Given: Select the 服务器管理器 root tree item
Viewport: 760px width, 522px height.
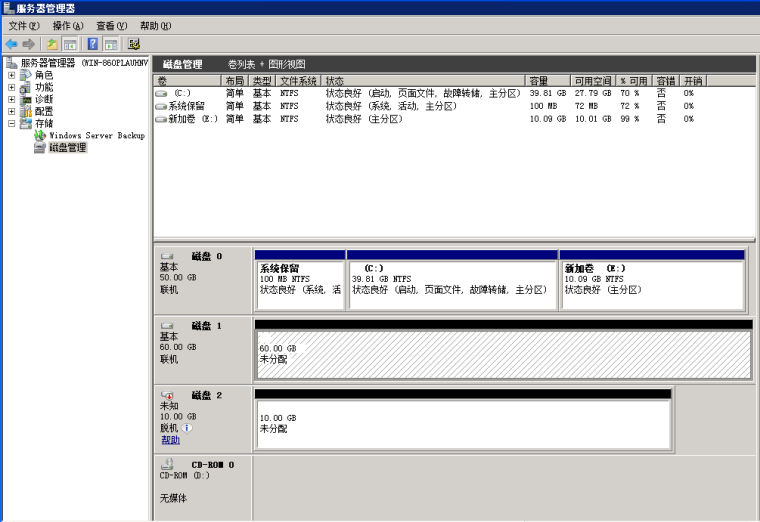Looking at the screenshot, I should pos(84,63).
